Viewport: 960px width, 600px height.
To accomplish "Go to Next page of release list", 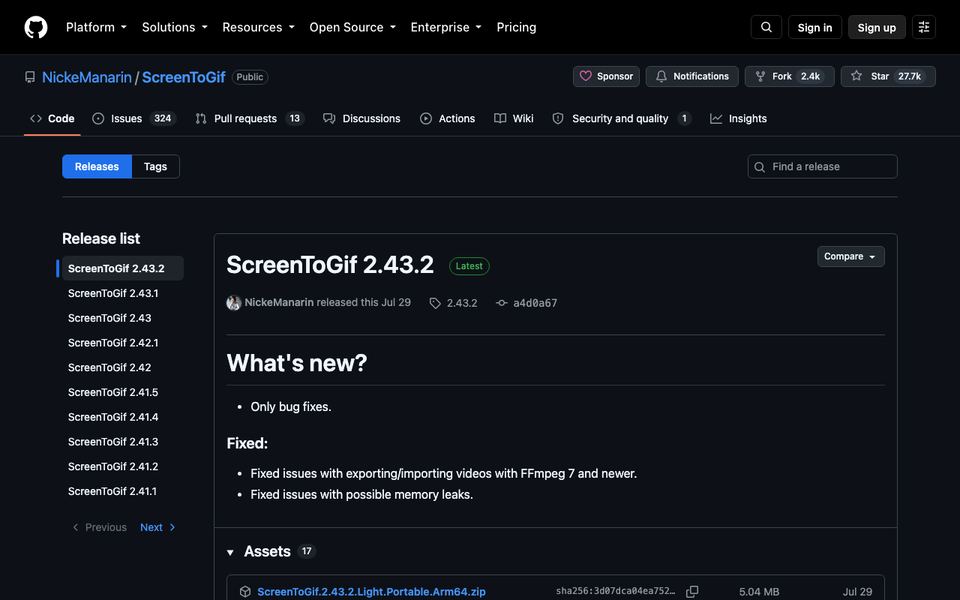I will tap(157, 527).
